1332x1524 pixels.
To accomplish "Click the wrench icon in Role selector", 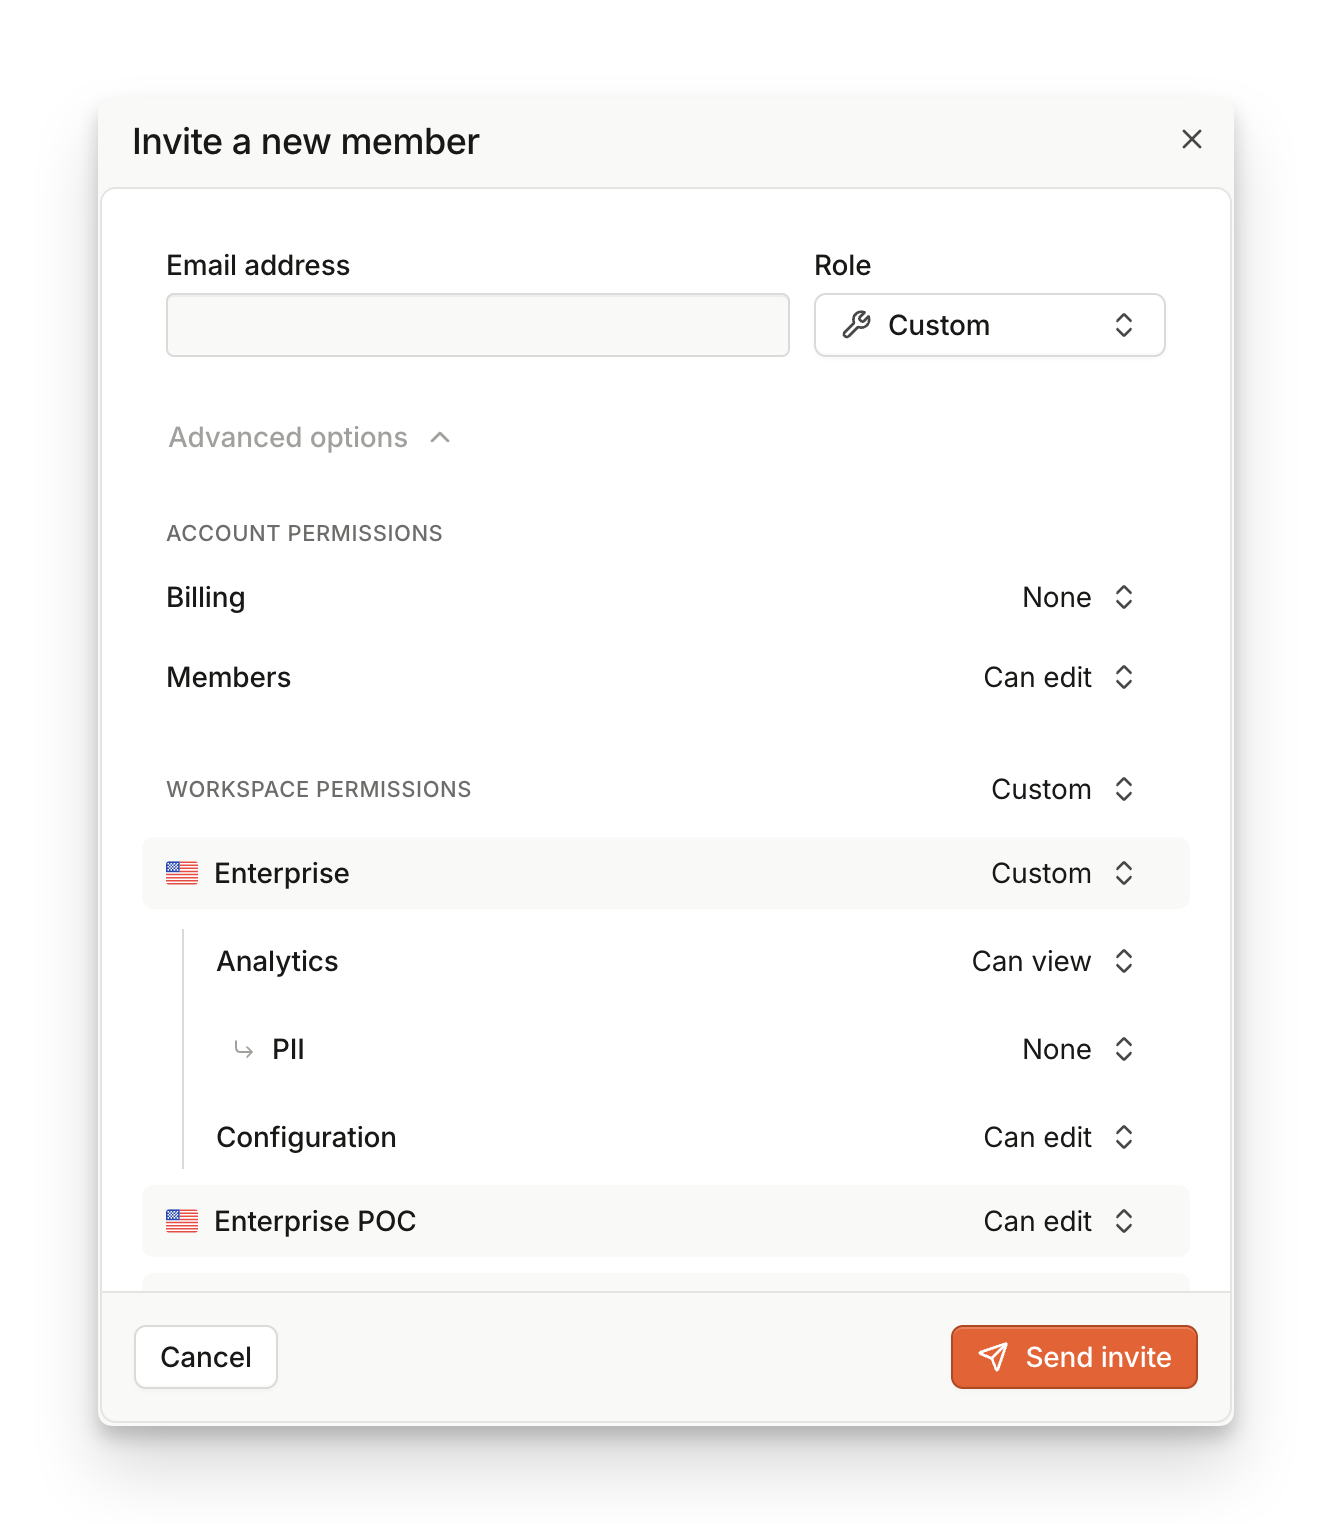I will (856, 325).
